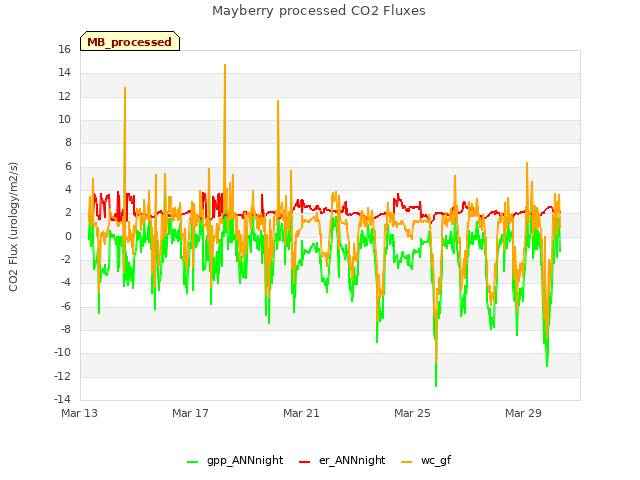Select the MB_processed label tab
The image size is (640, 480).
pyautogui.click(x=130, y=41)
